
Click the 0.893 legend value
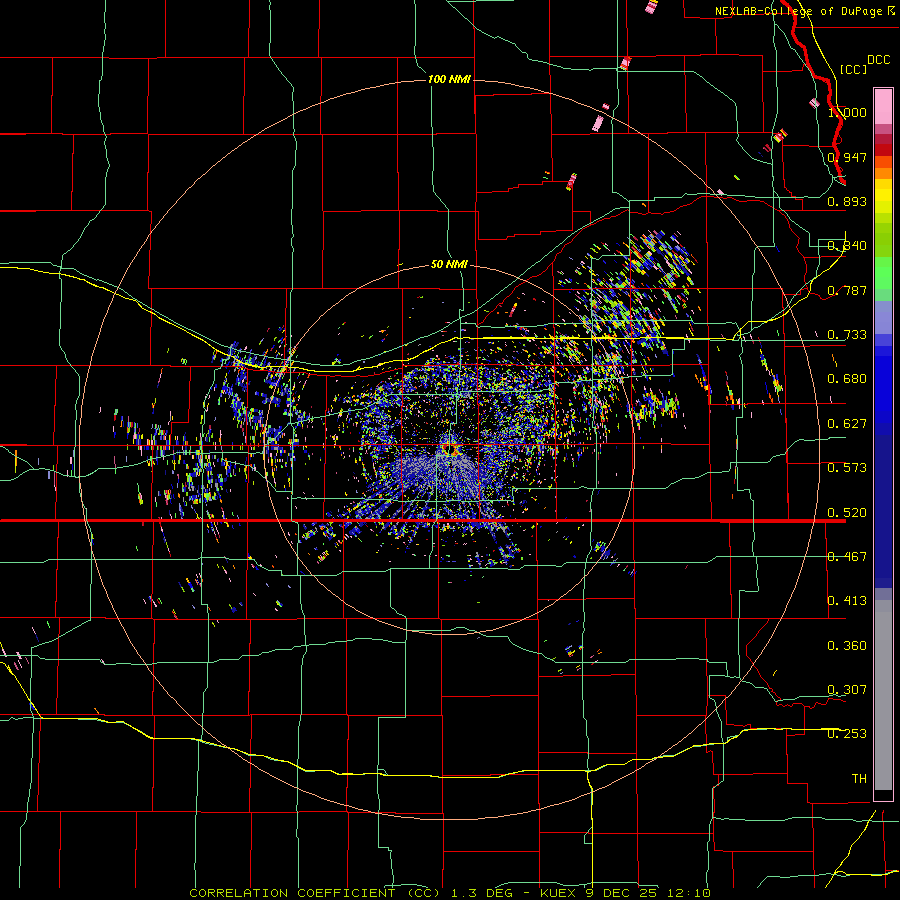(847, 201)
